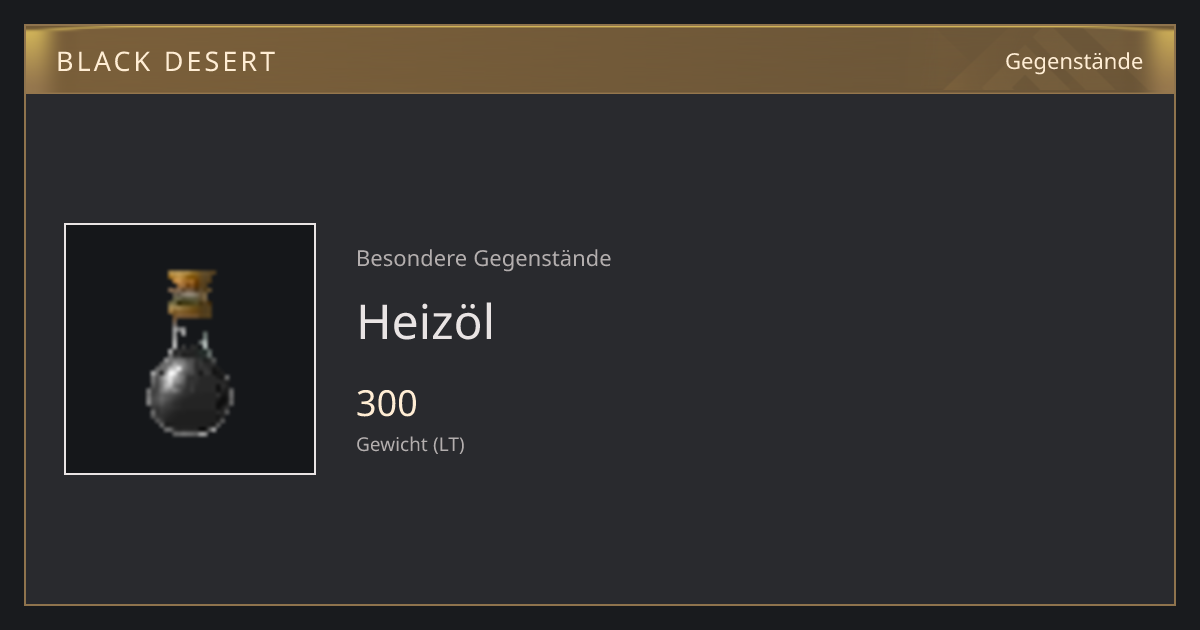The height and width of the screenshot is (630, 1200).
Task: Select the item thumbnail's white frame
Action: 190,349
